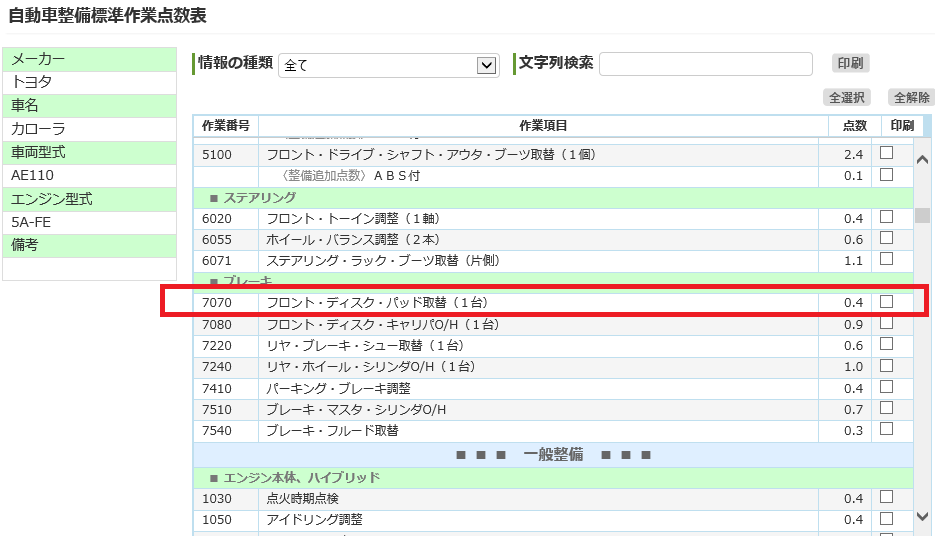
Task: Click the 1.1 points value for row 6071
Action: [853, 261]
